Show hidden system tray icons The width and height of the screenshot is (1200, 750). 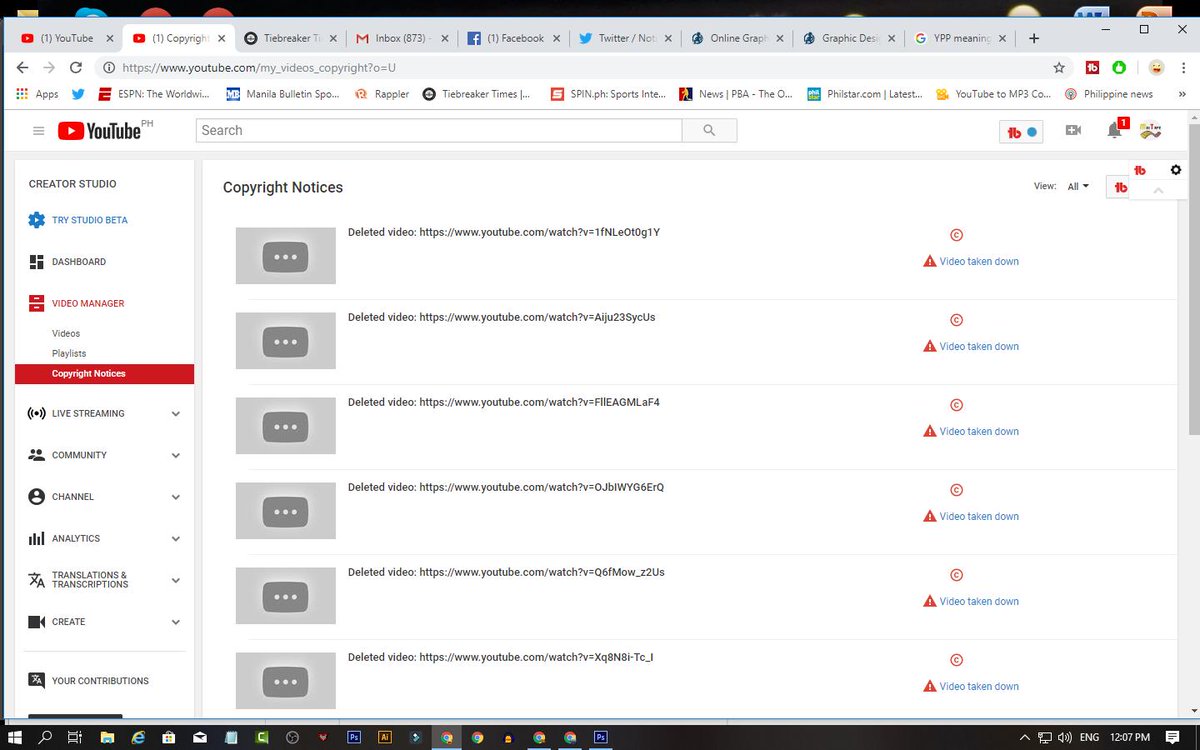pos(1024,737)
